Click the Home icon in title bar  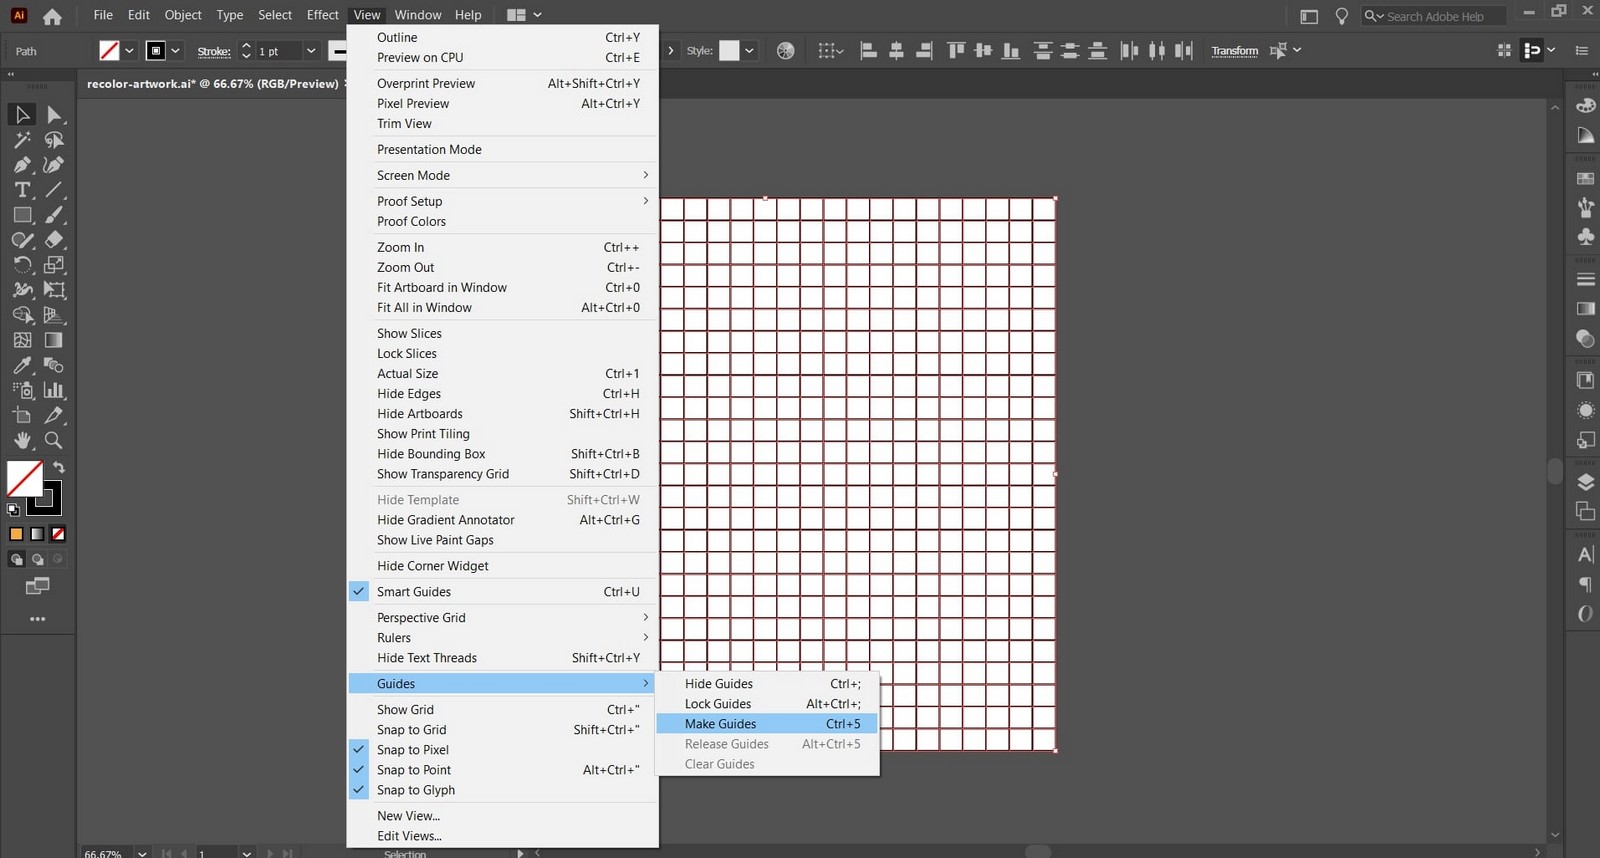click(x=52, y=16)
